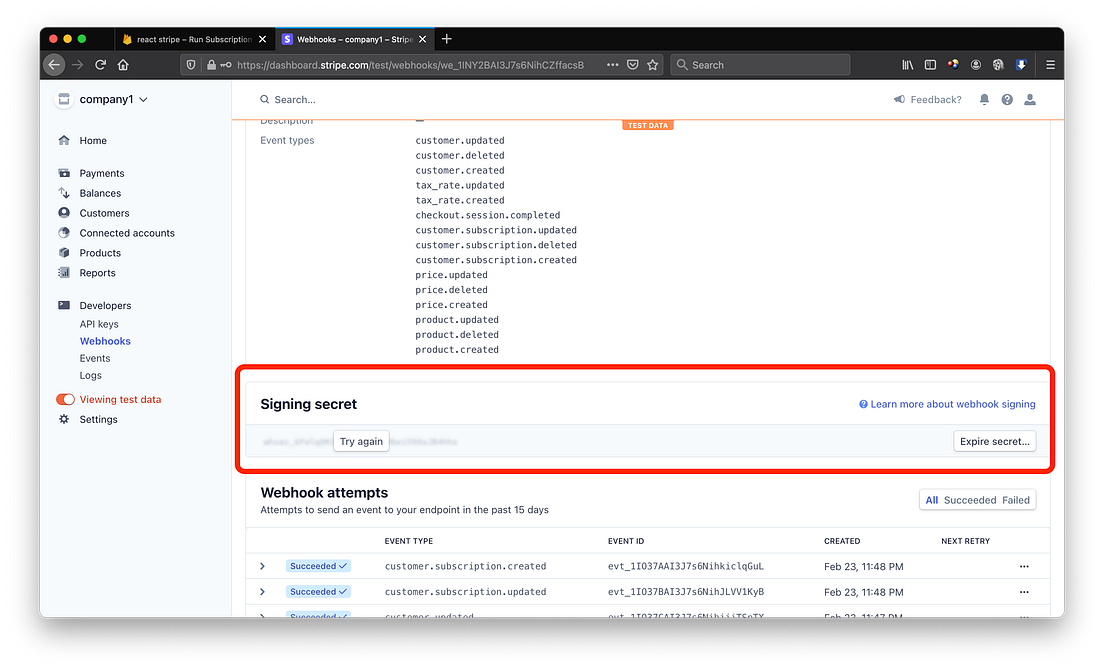Open Stripe notifications via the bell icon
The image size is (1104, 670).
pos(985,99)
